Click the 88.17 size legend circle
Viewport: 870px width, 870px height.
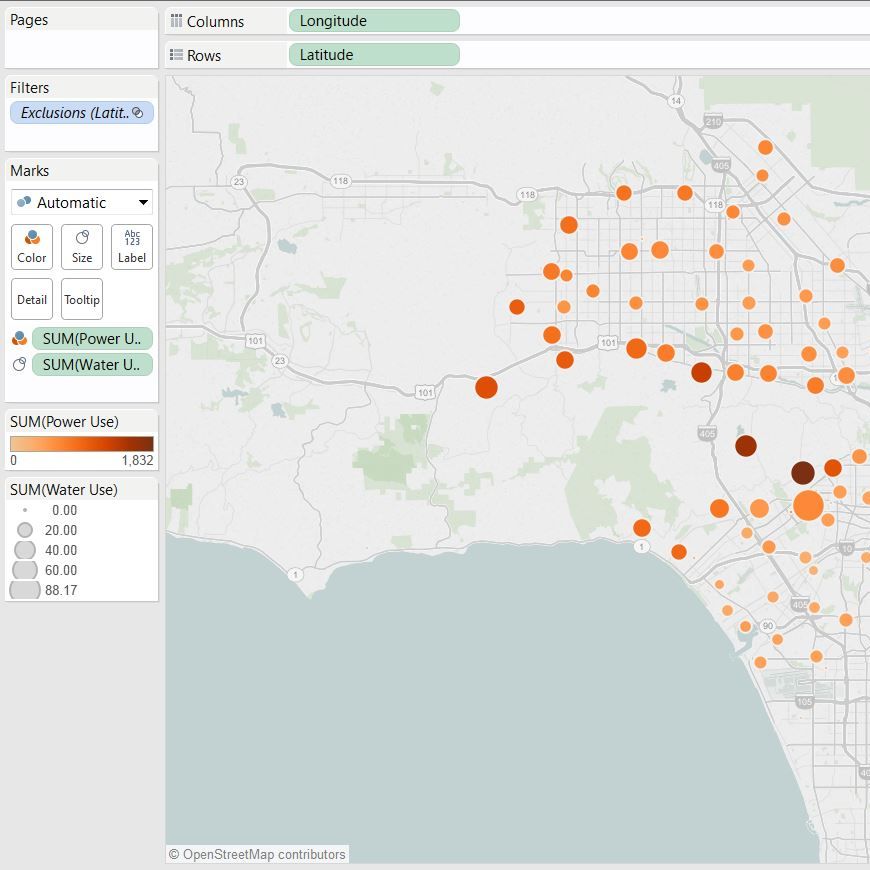coord(25,590)
